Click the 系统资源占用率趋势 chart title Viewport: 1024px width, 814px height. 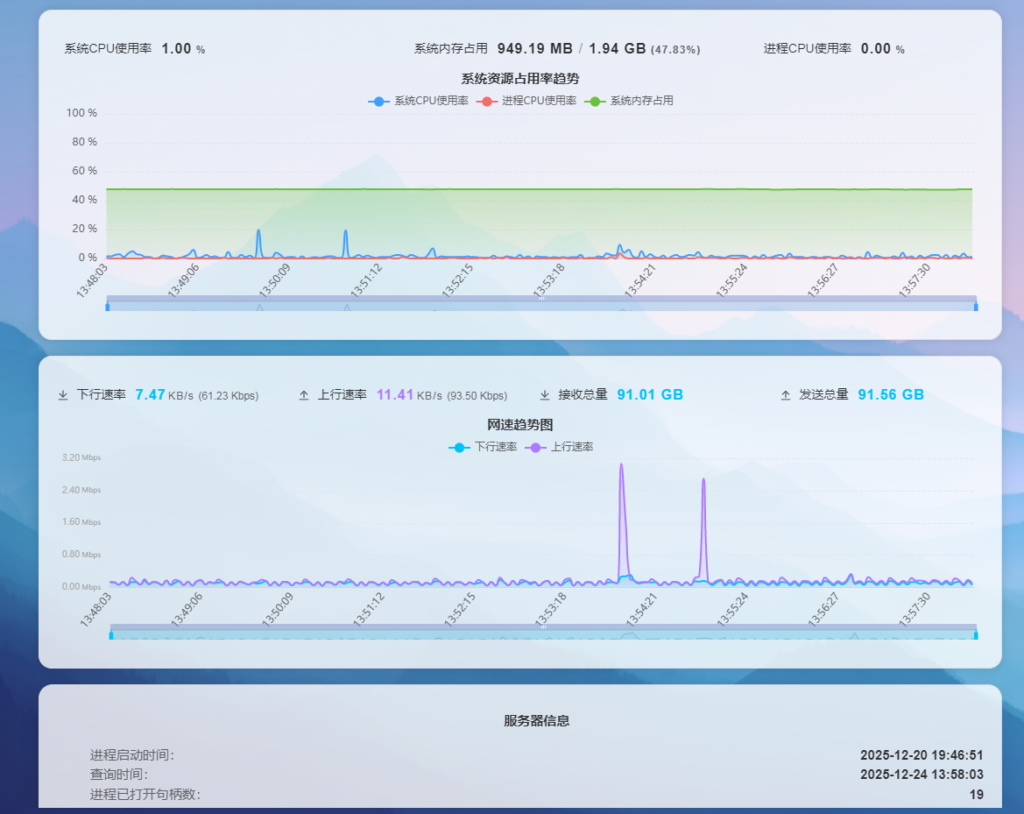pos(520,78)
